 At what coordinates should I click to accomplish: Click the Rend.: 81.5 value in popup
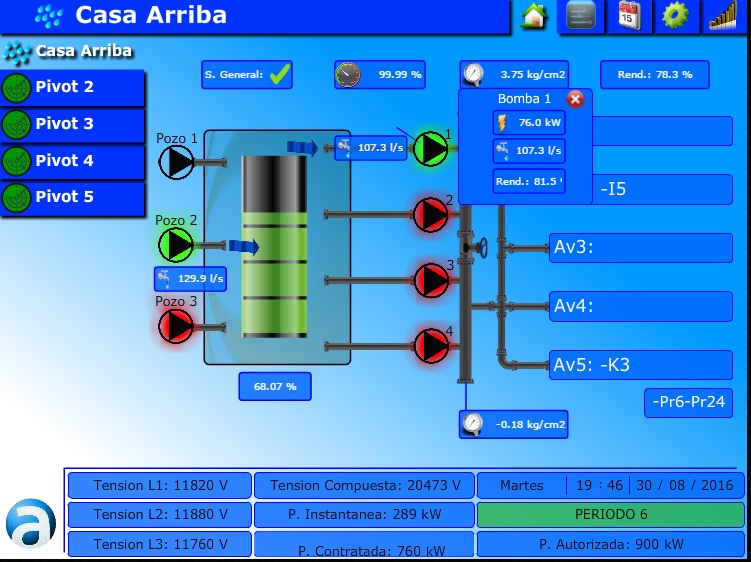(529, 182)
